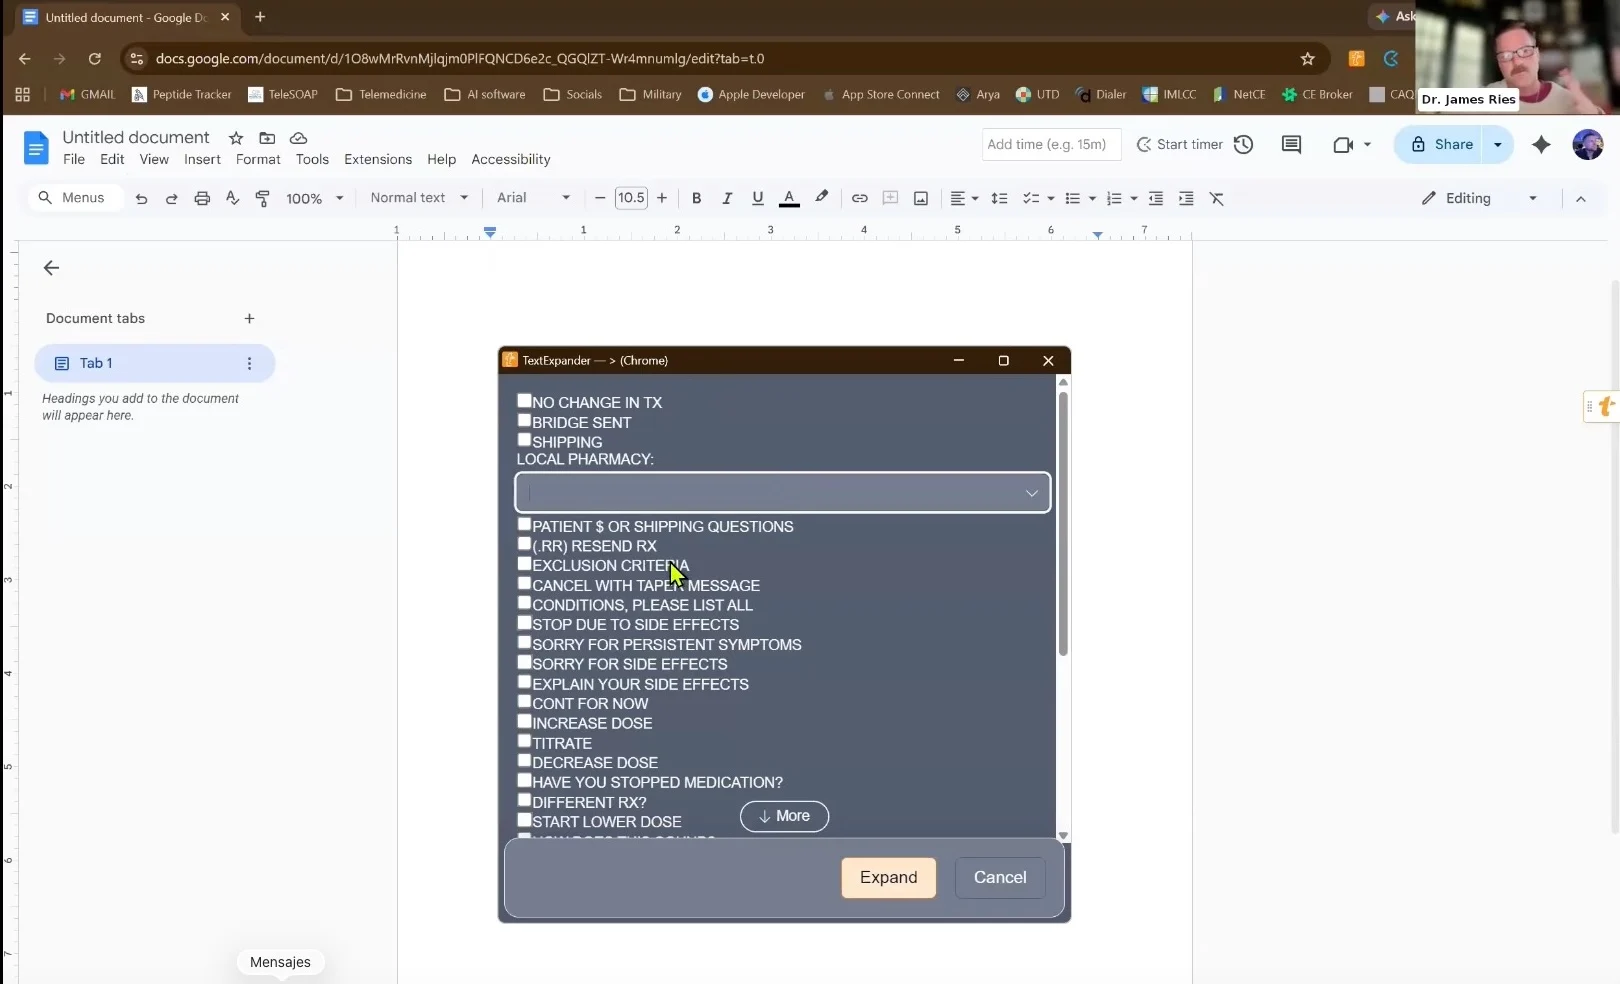The image size is (1620, 984).
Task: Insert a link with the link icon
Action: pos(859,198)
